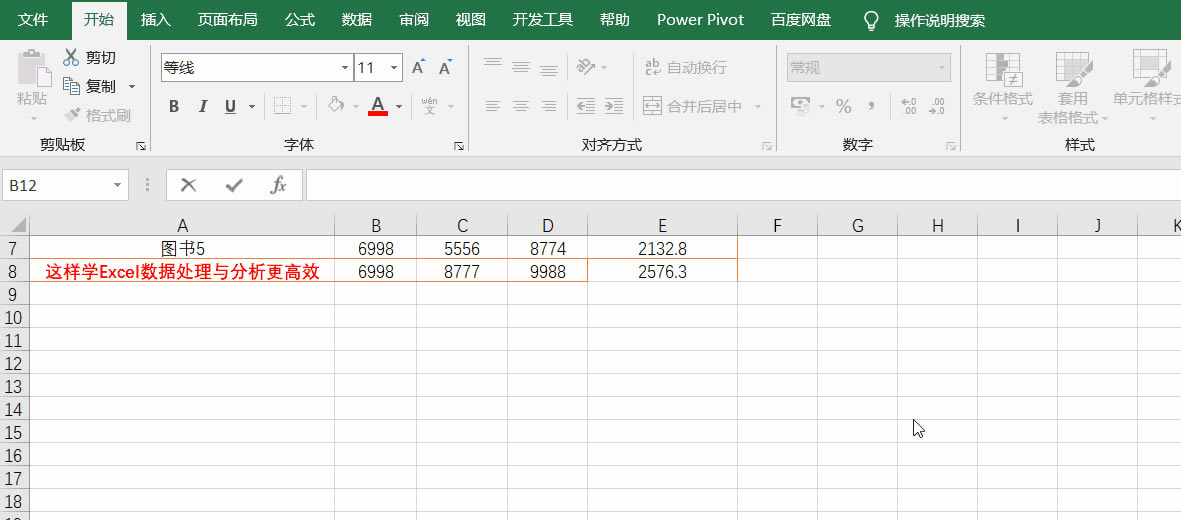The width and height of the screenshot is (1181, 520).
Task: Apply the red font color swatch
Action: 378,106
